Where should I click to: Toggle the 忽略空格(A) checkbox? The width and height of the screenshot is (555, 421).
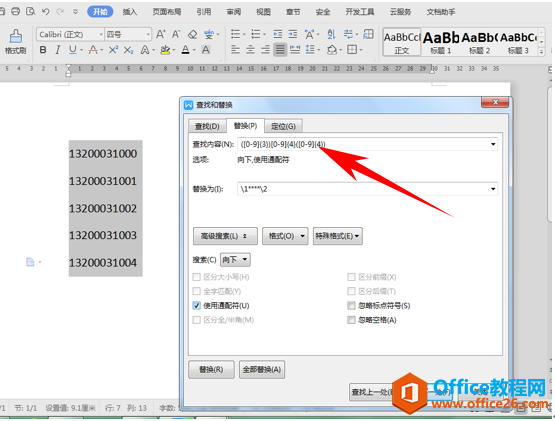351,320
